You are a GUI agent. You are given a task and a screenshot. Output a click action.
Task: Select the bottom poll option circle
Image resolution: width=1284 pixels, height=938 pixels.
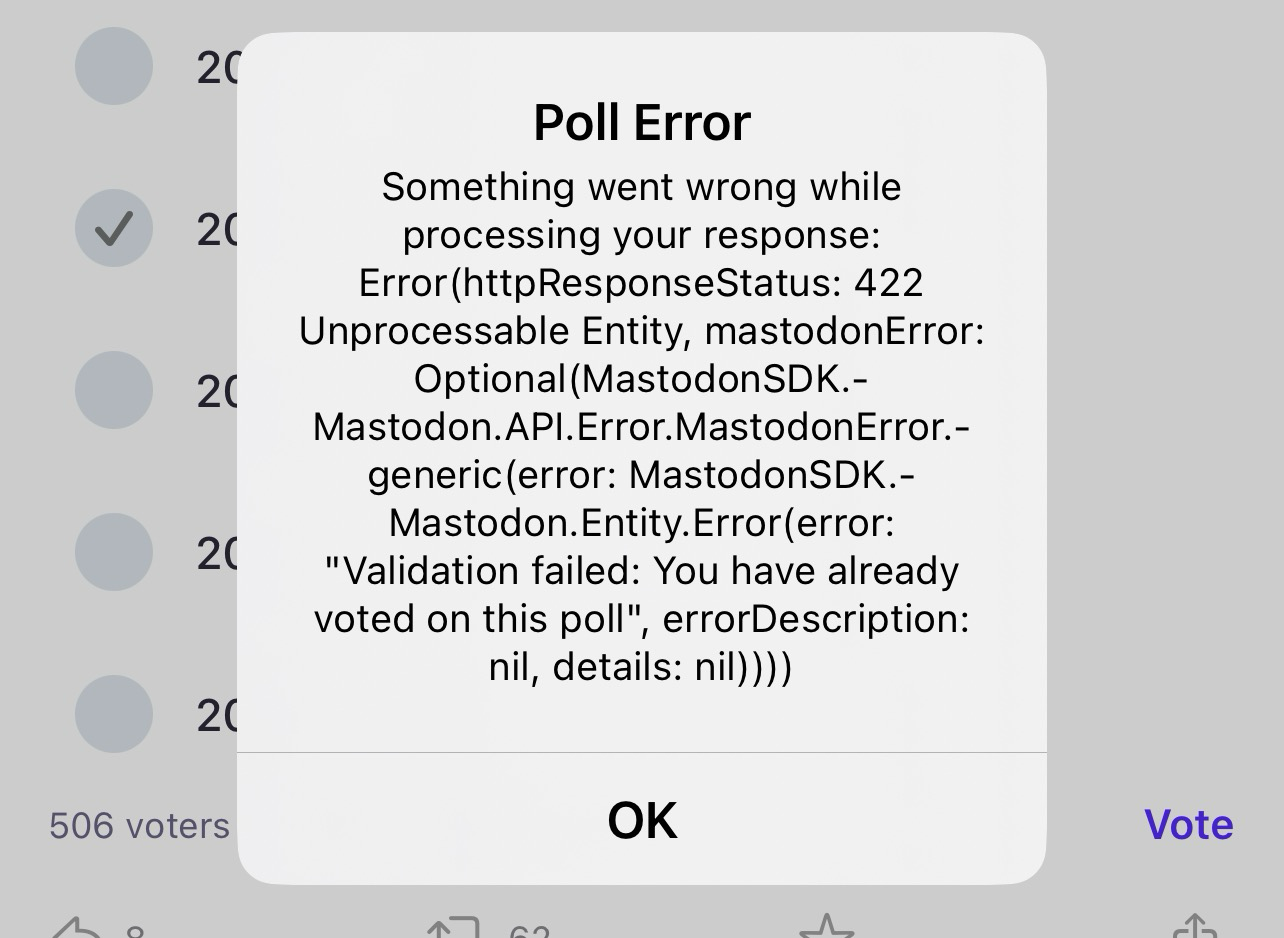[x=114, y=714]
